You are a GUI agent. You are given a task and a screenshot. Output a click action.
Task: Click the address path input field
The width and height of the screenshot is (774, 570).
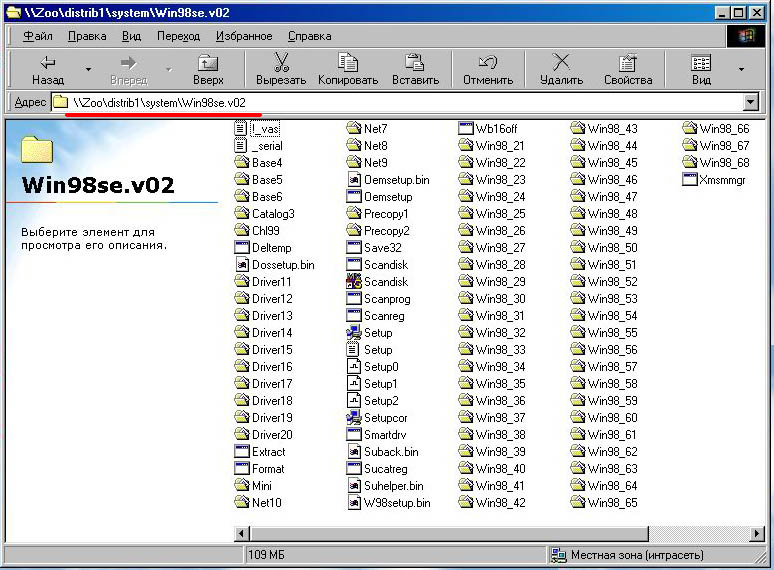tap(397, 103)
